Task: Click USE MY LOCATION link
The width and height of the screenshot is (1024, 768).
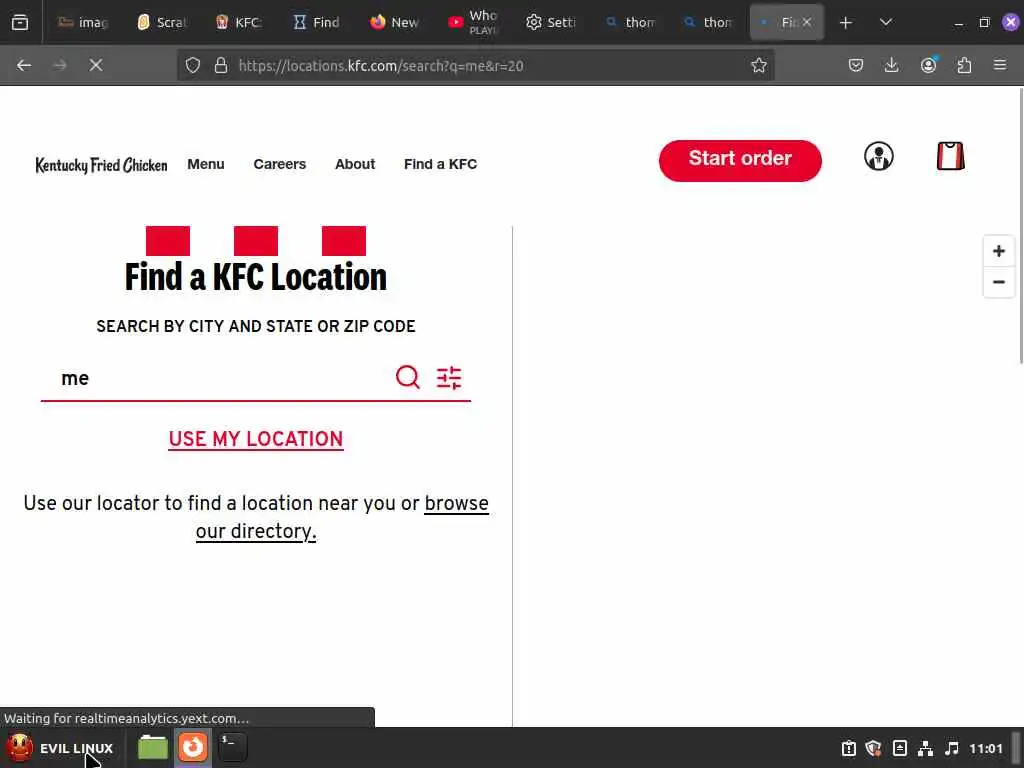Action: click(256, 439)
